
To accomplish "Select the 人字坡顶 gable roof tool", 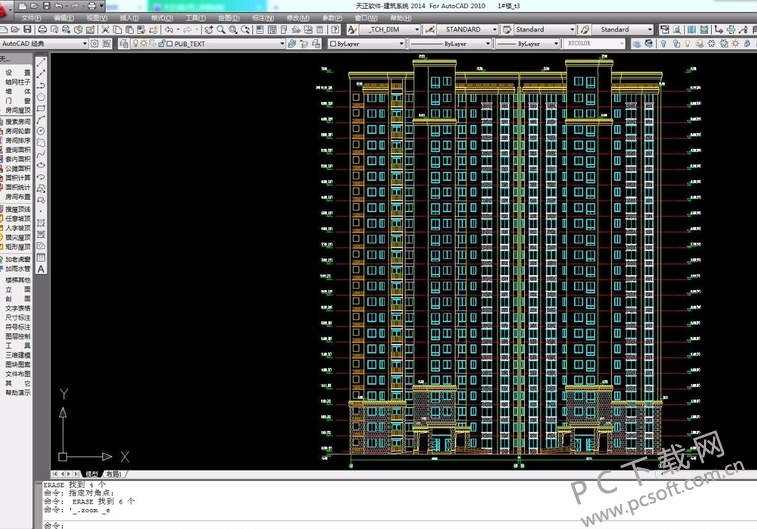I will point(17,228).
